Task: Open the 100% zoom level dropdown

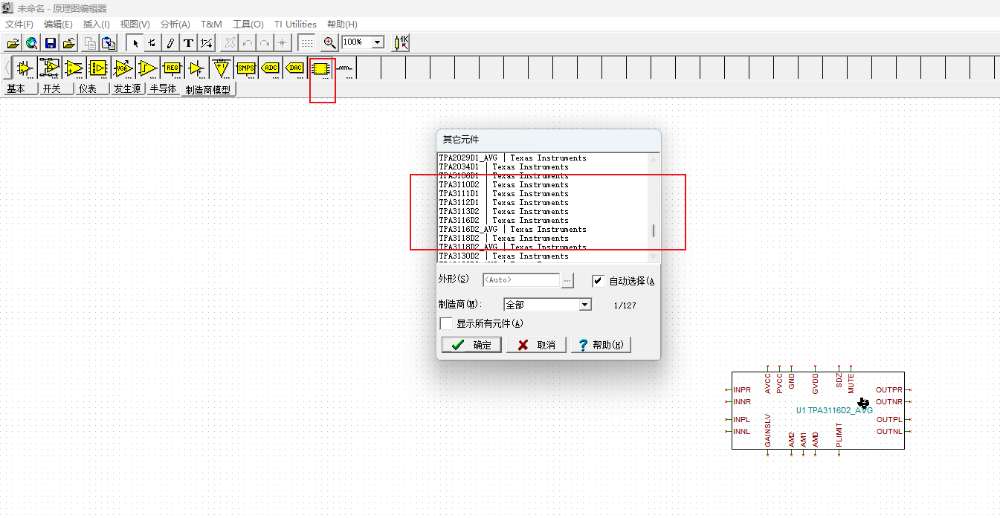Action: tap(378, 42)
